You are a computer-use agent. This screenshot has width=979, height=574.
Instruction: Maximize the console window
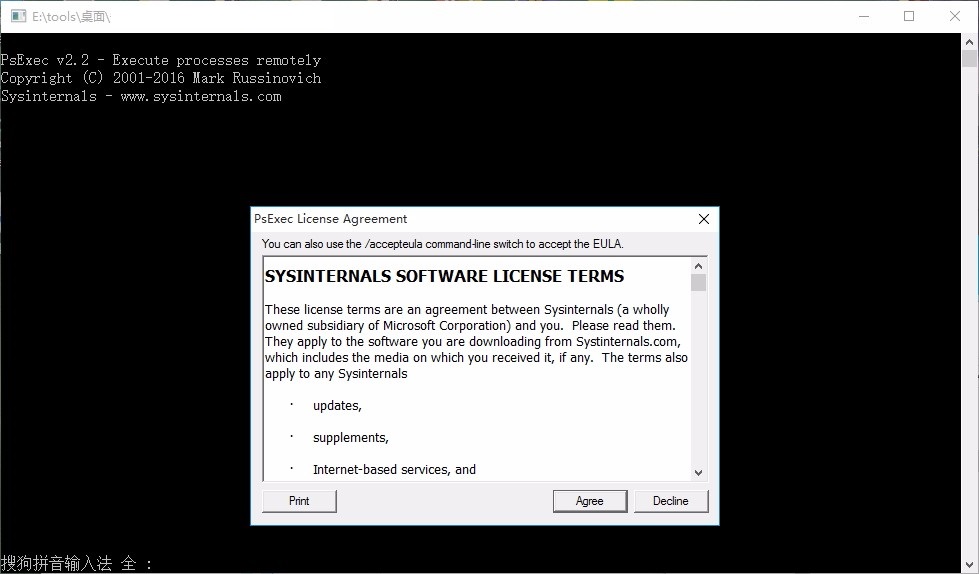pyautogui.click(x=909, y=16)
